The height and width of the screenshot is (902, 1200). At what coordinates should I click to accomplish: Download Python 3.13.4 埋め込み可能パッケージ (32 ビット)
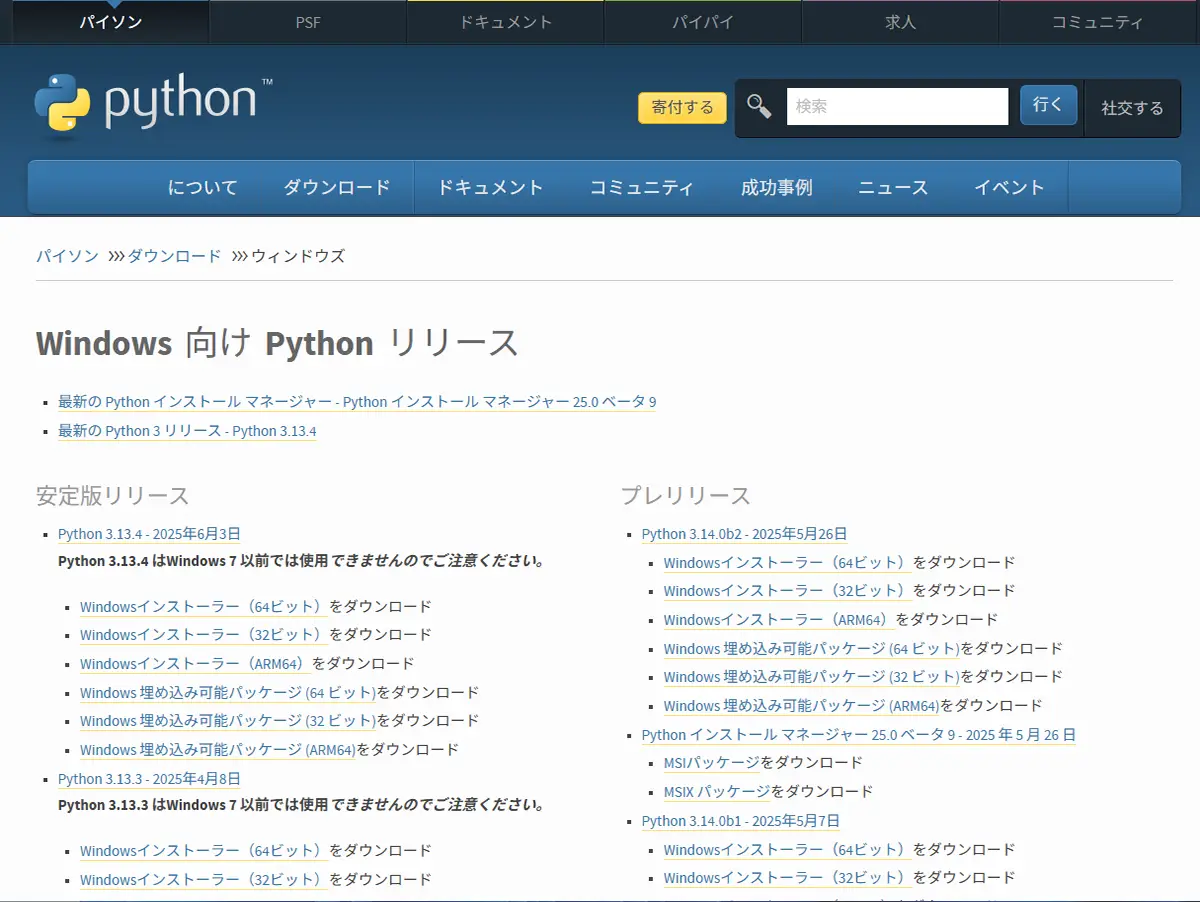pyautogui.click(x=228, y=721)
